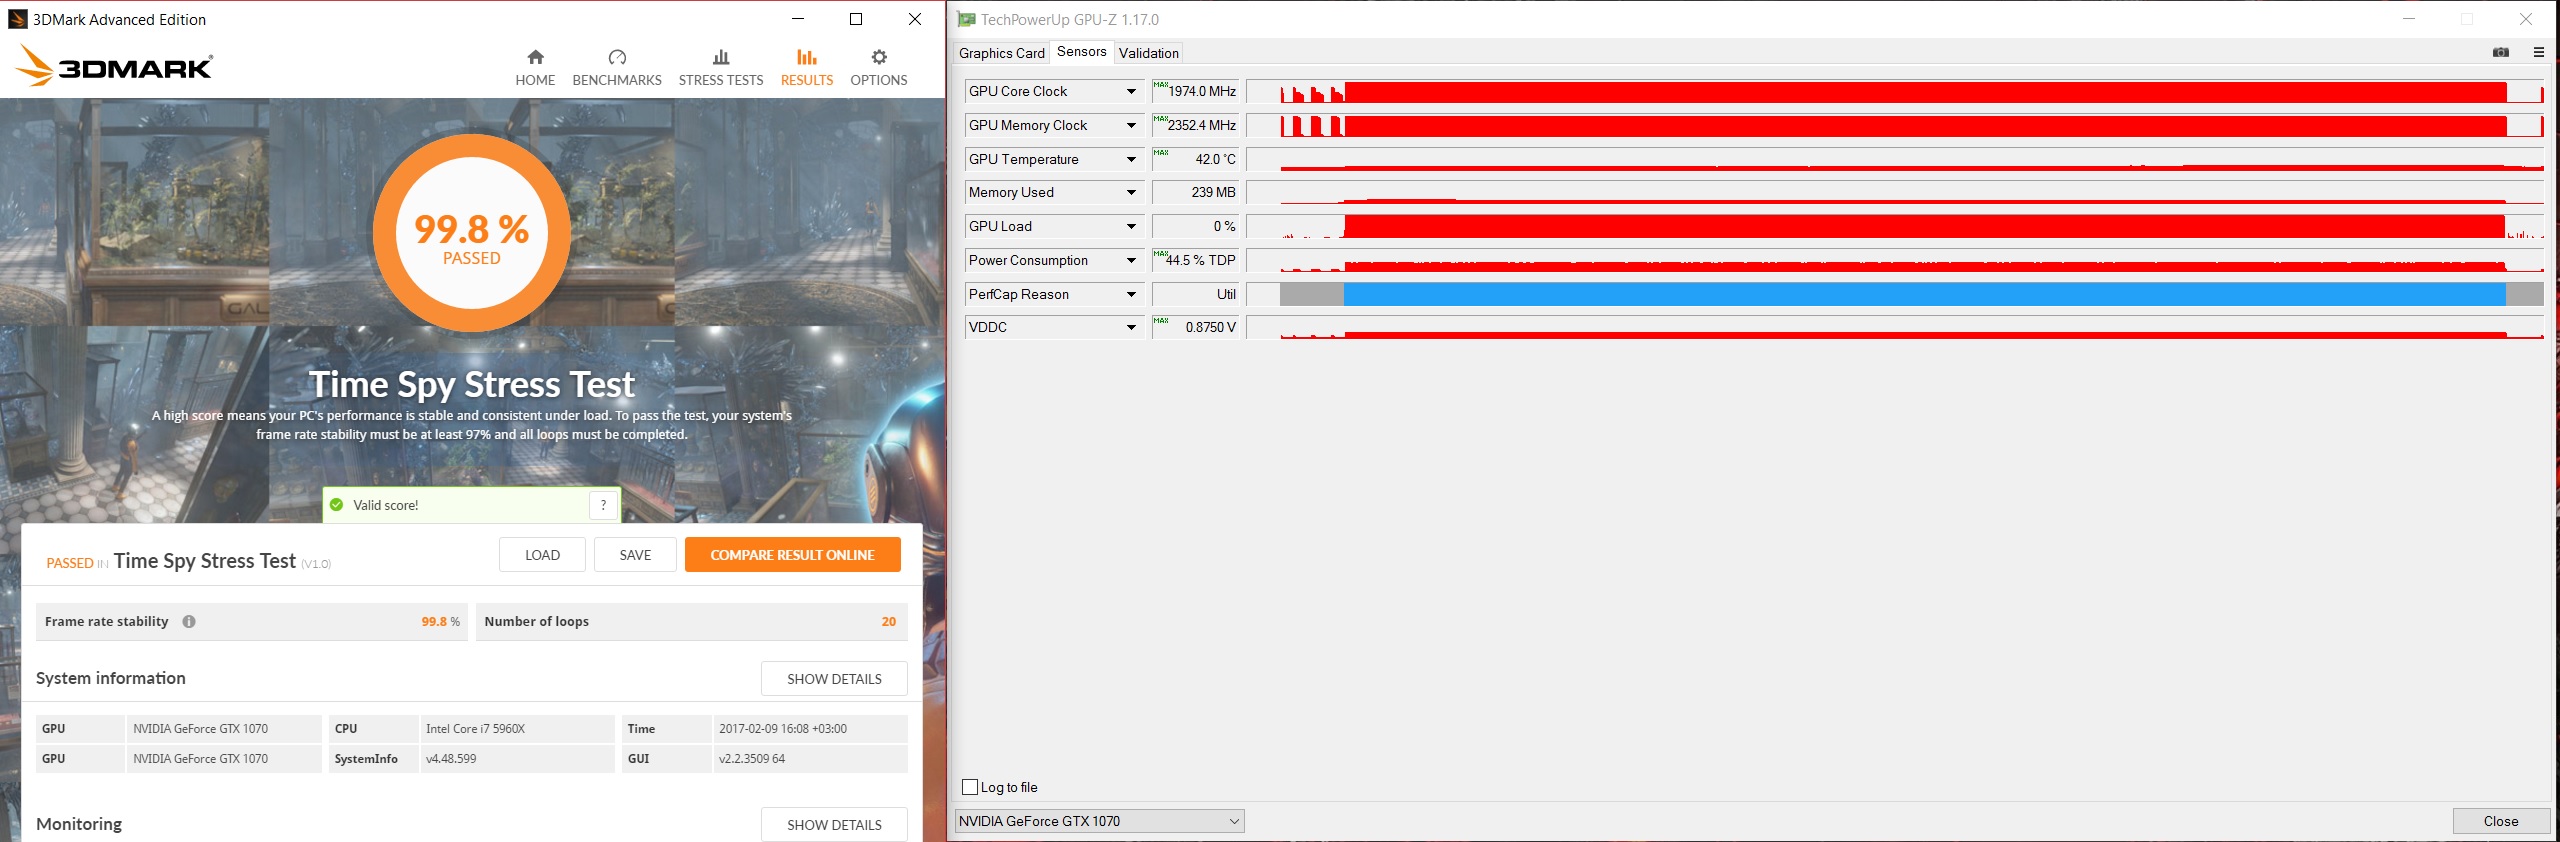Switch to Sensors tab
Screen dimensions: 2560x842
click(1081, 51)
